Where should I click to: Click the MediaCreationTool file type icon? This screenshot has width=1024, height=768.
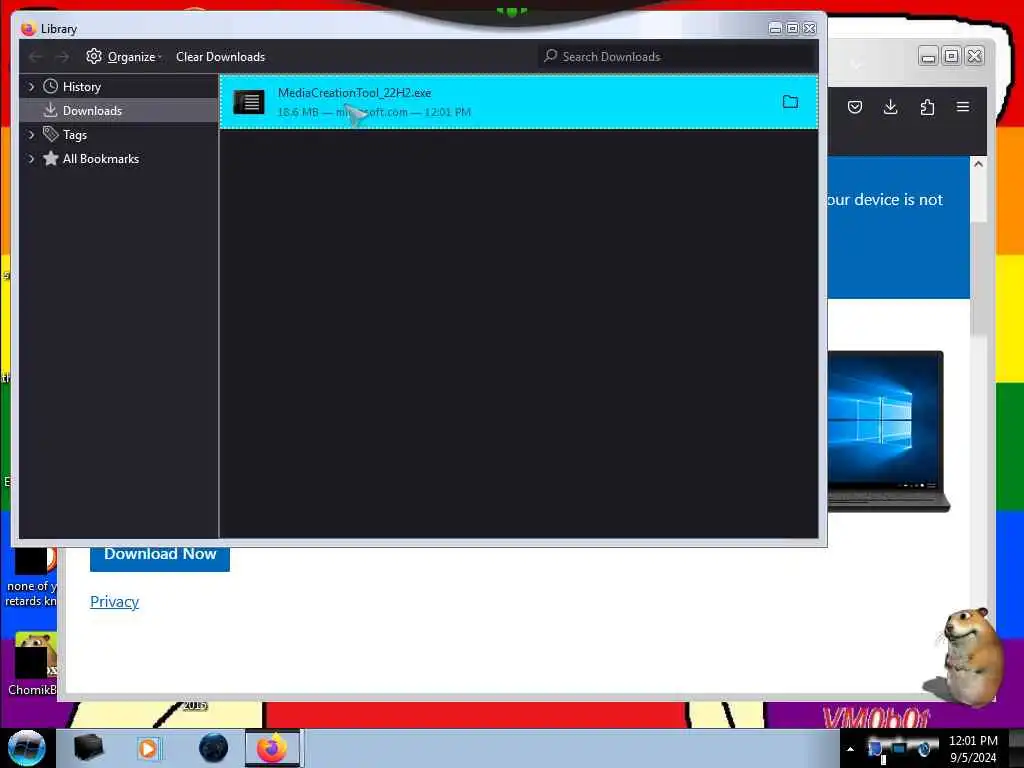pos(249,102)
